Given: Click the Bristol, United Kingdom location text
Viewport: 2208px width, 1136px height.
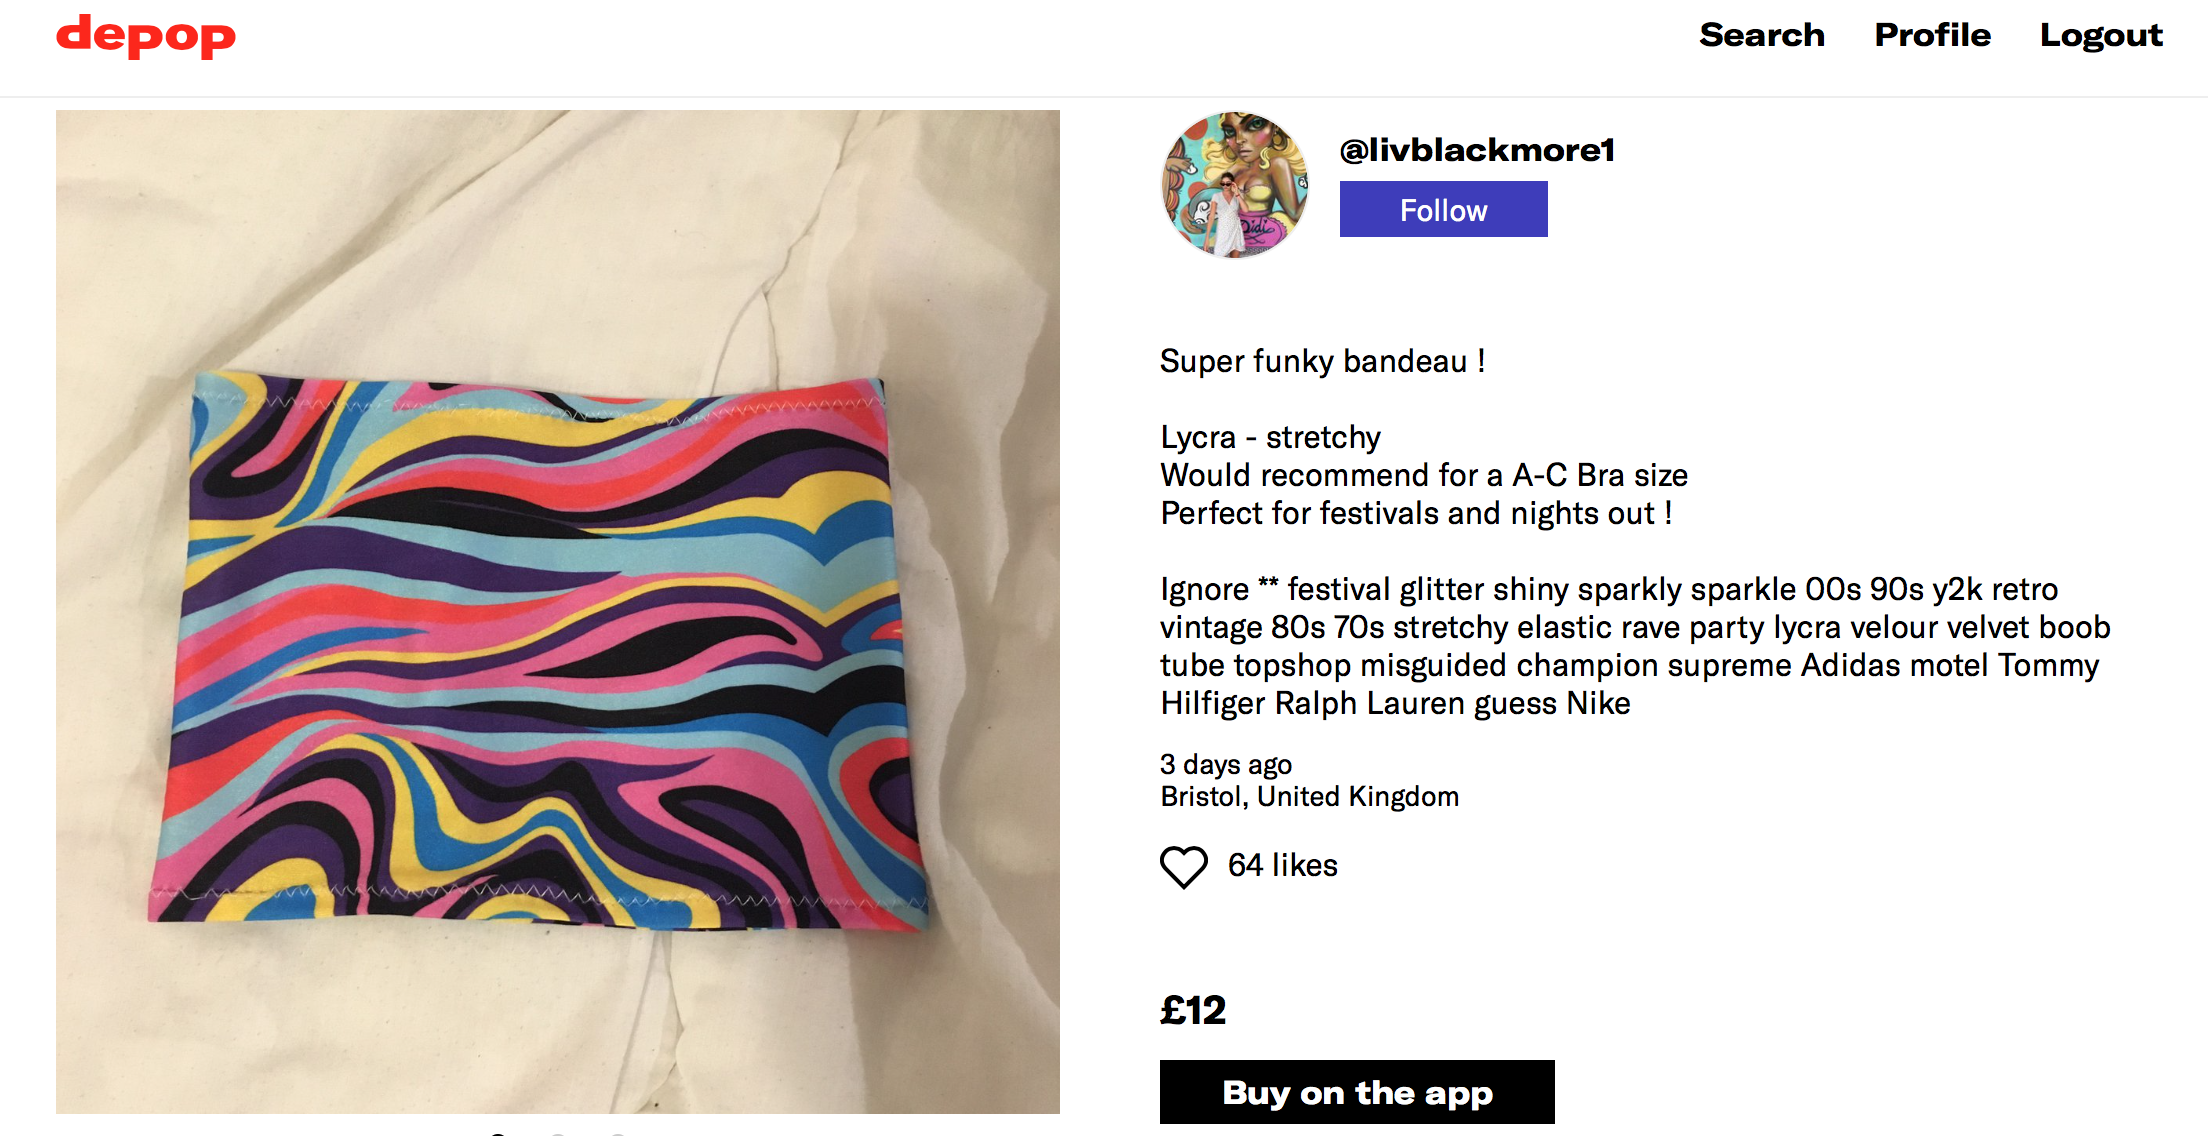Looking at the screenshot, I should 1309,797.
